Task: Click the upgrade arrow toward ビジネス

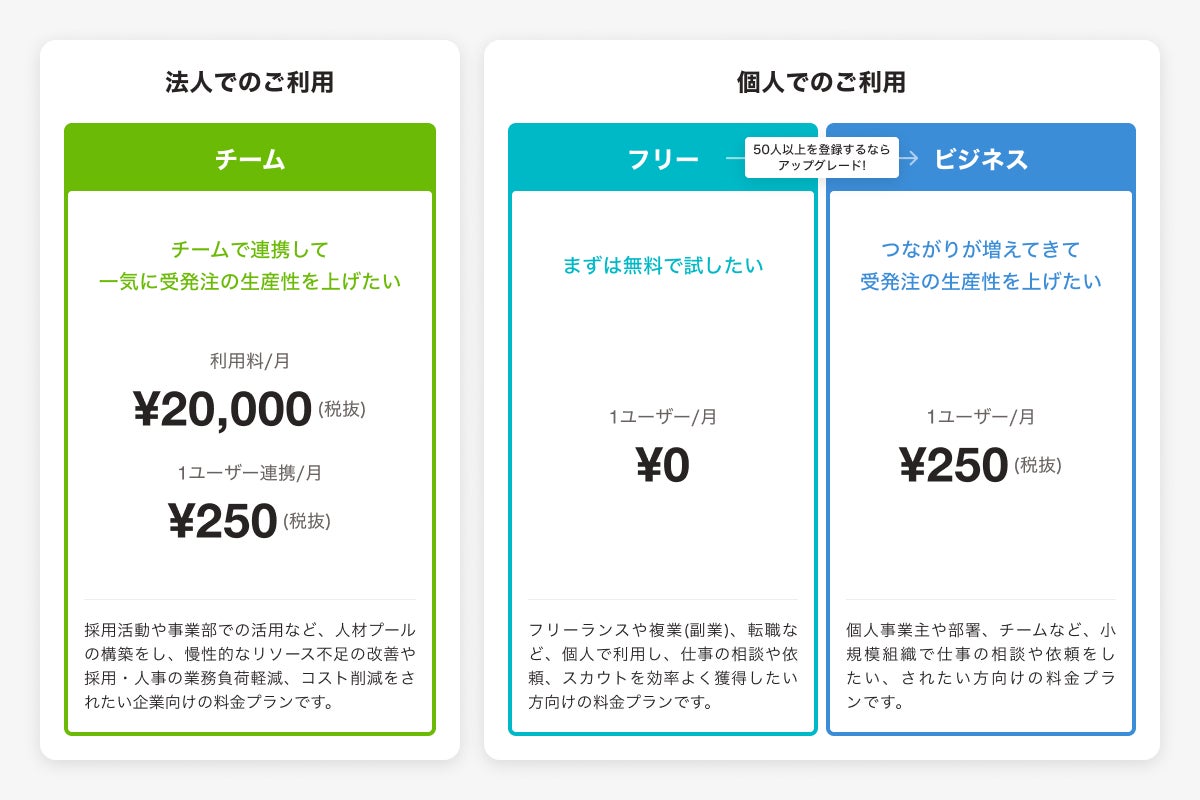Action: click(x=908, y=157)
